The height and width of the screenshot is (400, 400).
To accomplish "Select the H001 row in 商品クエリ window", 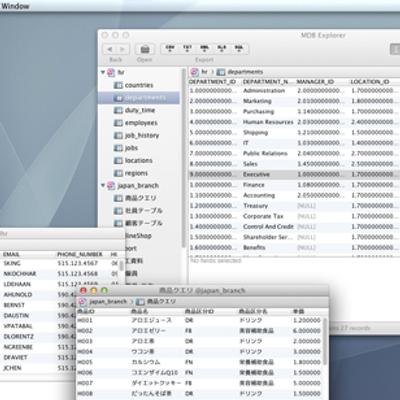I will coord(200,320).
